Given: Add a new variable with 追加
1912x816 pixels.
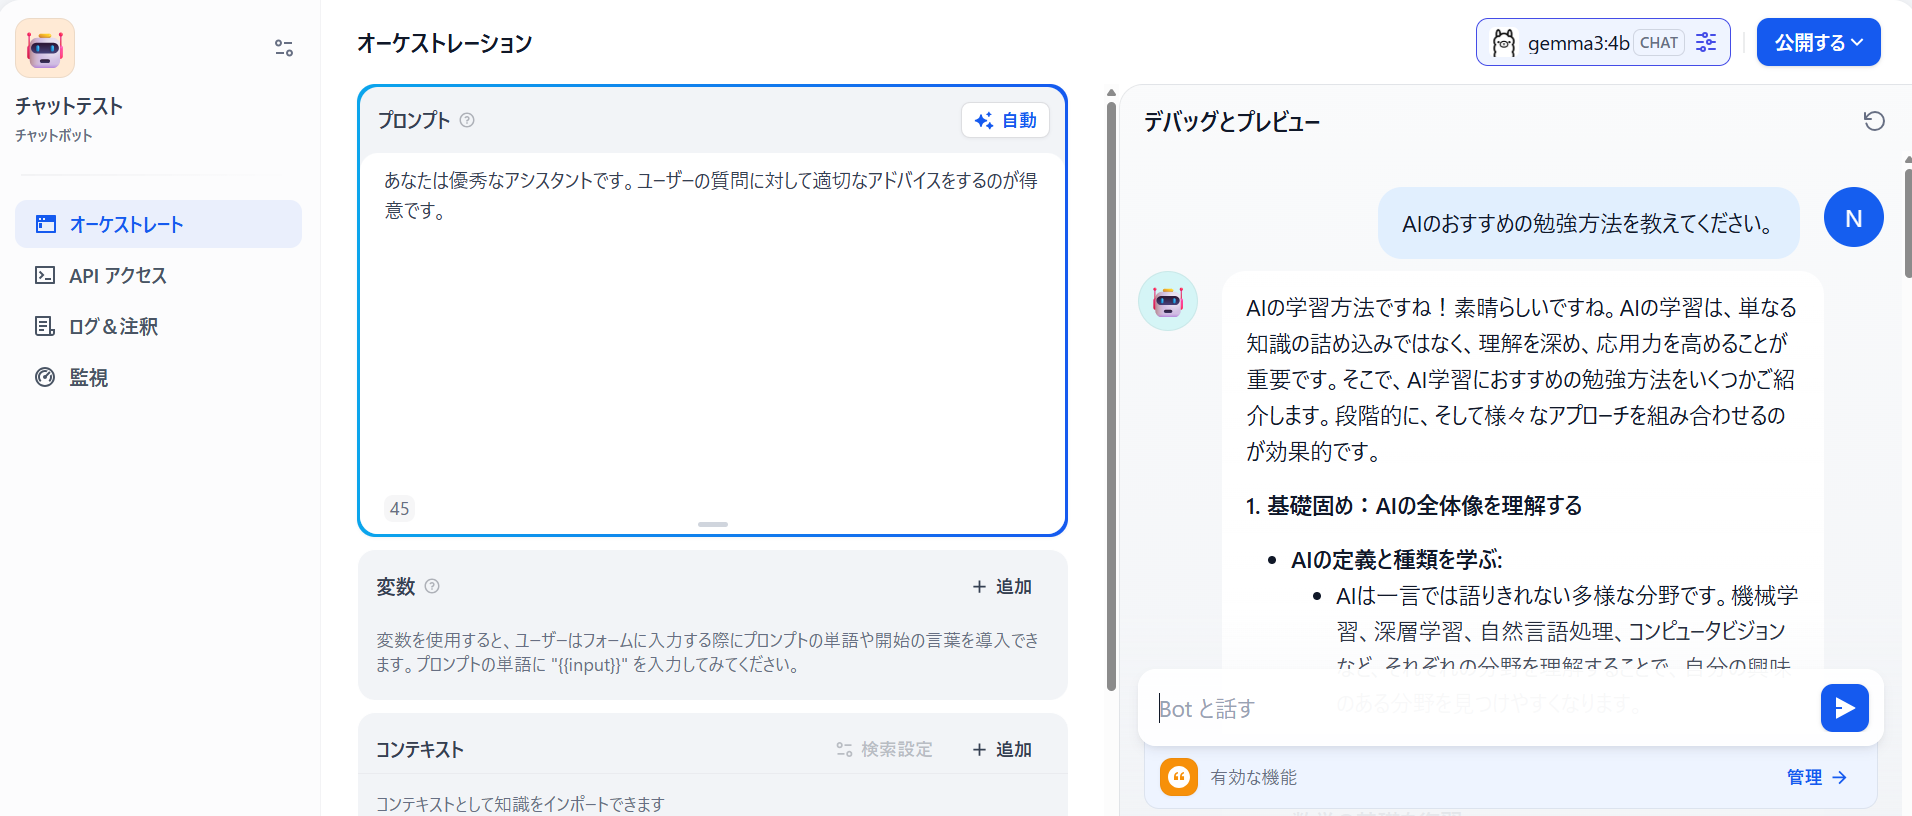Looking at the screenshot, I should (1002, 586).
